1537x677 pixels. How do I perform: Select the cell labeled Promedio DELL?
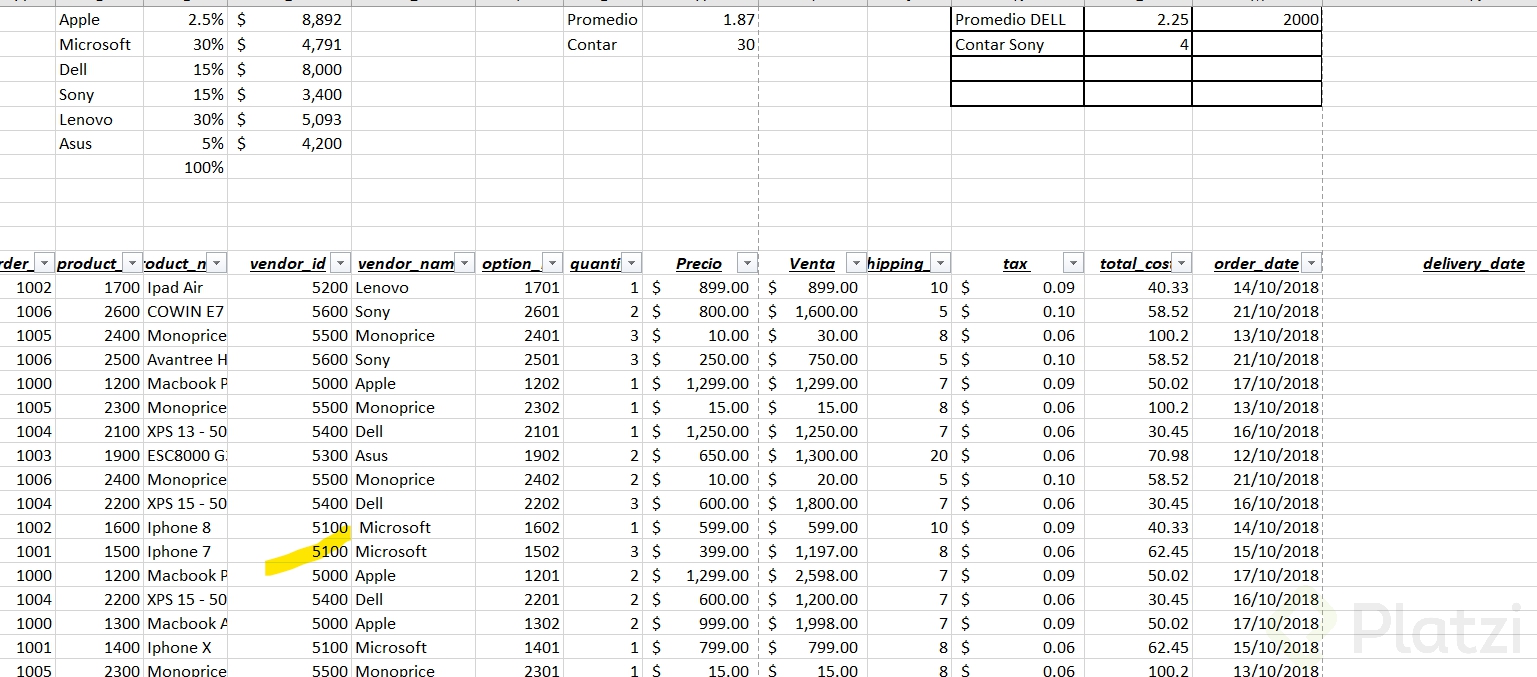pyautogui.click(x=1017, y=19)
